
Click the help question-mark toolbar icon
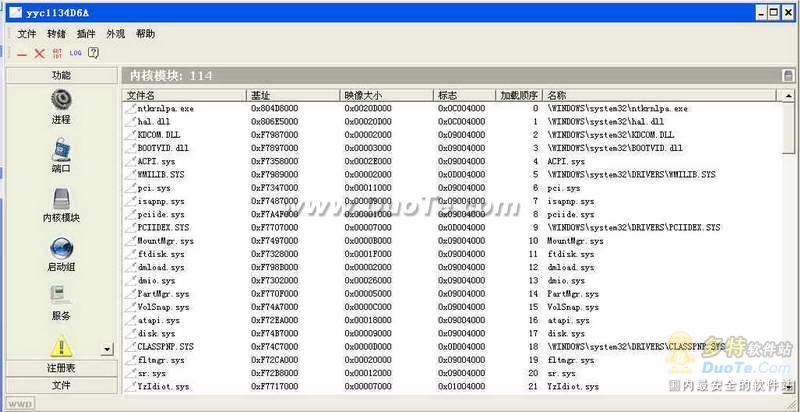[93, 53]
